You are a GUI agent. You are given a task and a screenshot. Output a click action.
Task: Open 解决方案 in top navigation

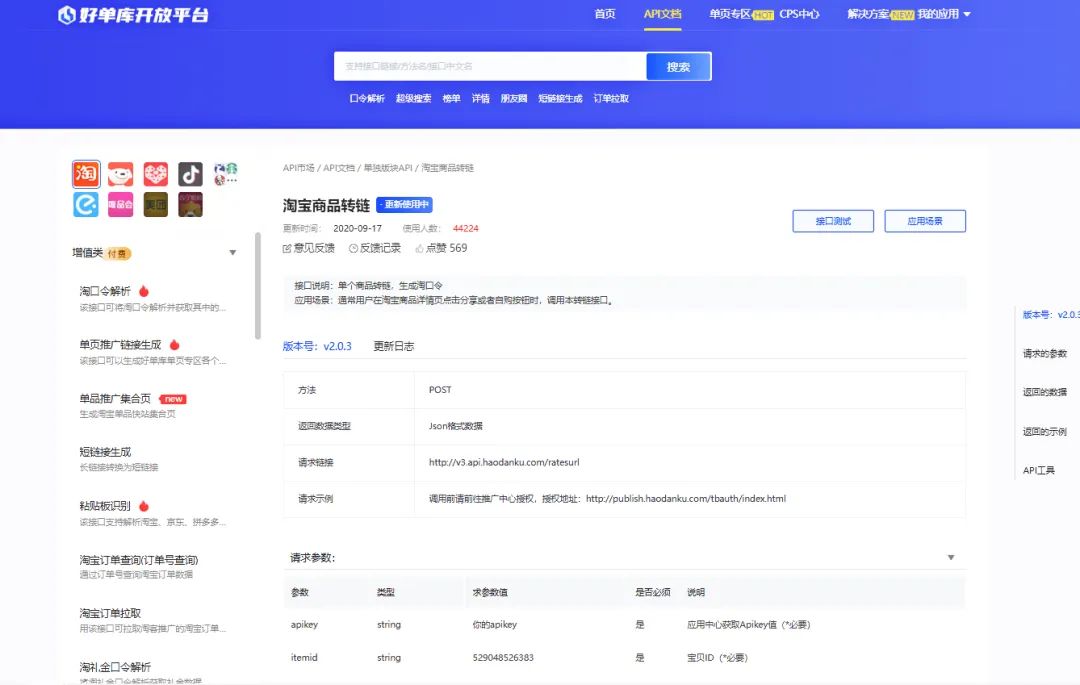[868, 14]
